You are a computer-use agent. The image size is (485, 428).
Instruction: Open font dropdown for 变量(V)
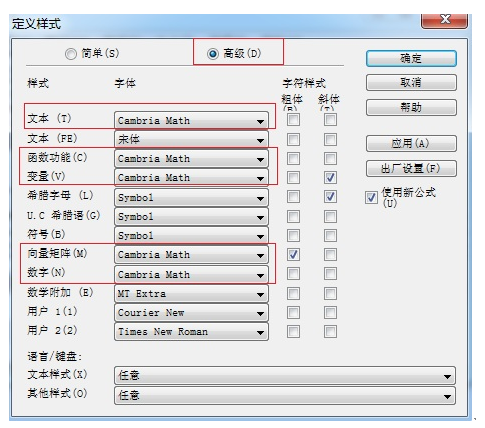[x=191, y=178]
